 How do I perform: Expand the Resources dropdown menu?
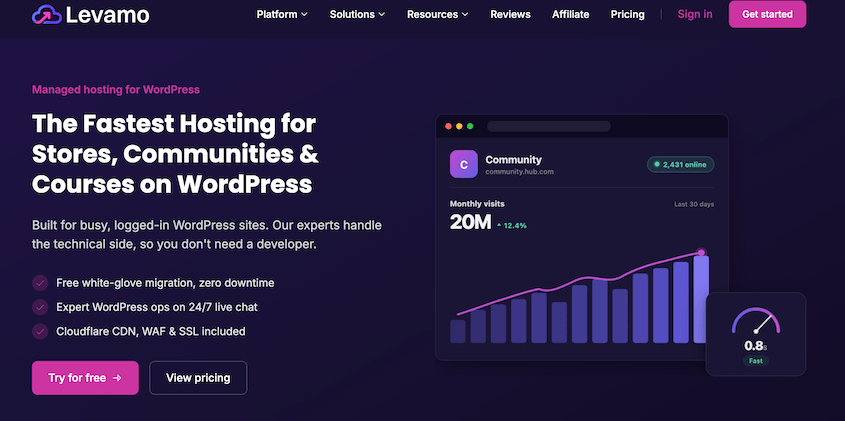438,15
